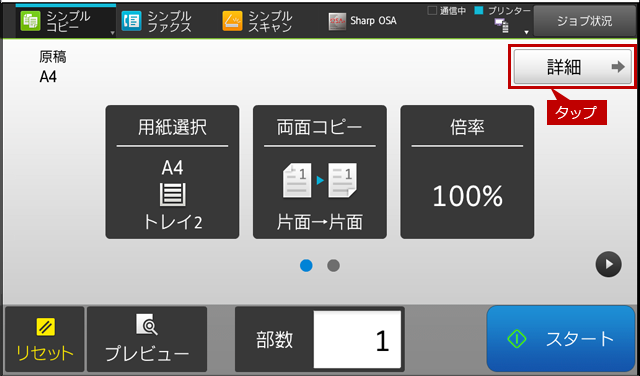This screenshot has width=640, height=376.
Task: Tap the Details (詳細) button
Action: pyautogui.click(x=572, y=67)
